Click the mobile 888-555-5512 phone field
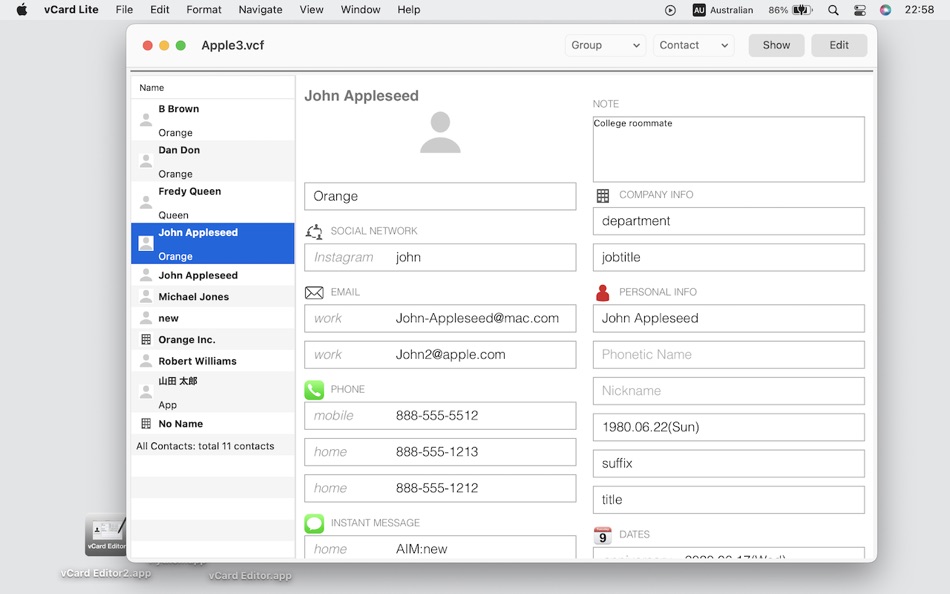This screenshot has height=594, width=950. click(440, 416)
